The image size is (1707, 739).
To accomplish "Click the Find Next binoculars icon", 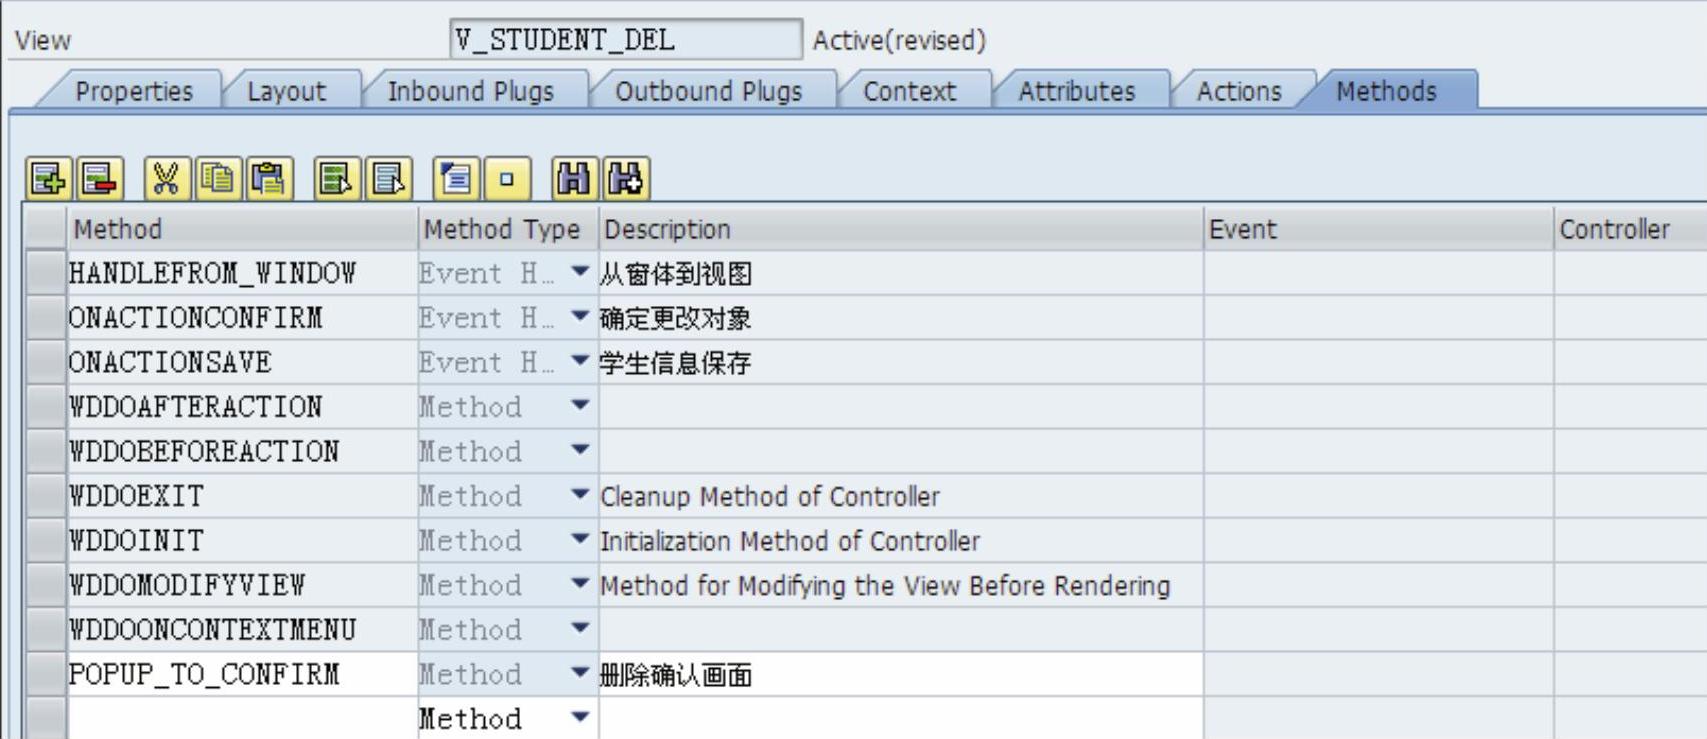I will pos(626,179).
